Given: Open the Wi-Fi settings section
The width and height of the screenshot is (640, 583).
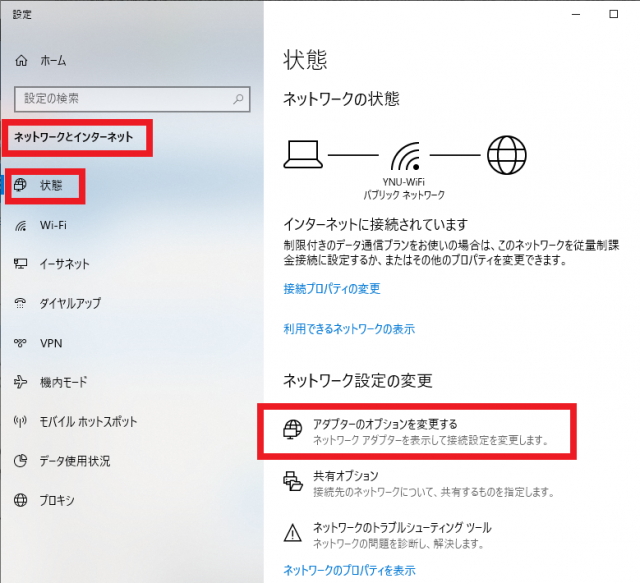Looking at the screenshot, I should [x=53, y=225].
